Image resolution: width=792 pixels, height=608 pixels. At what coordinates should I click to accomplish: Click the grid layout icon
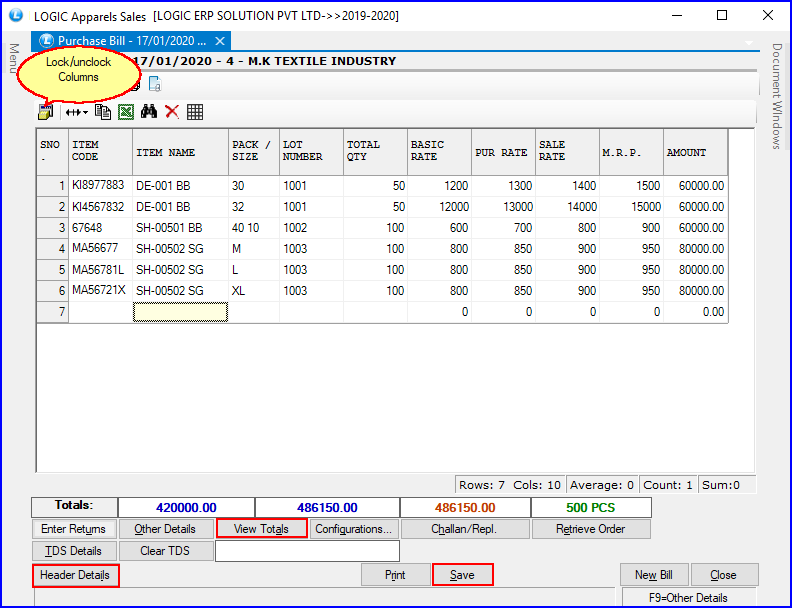click(x=195, y=112)
